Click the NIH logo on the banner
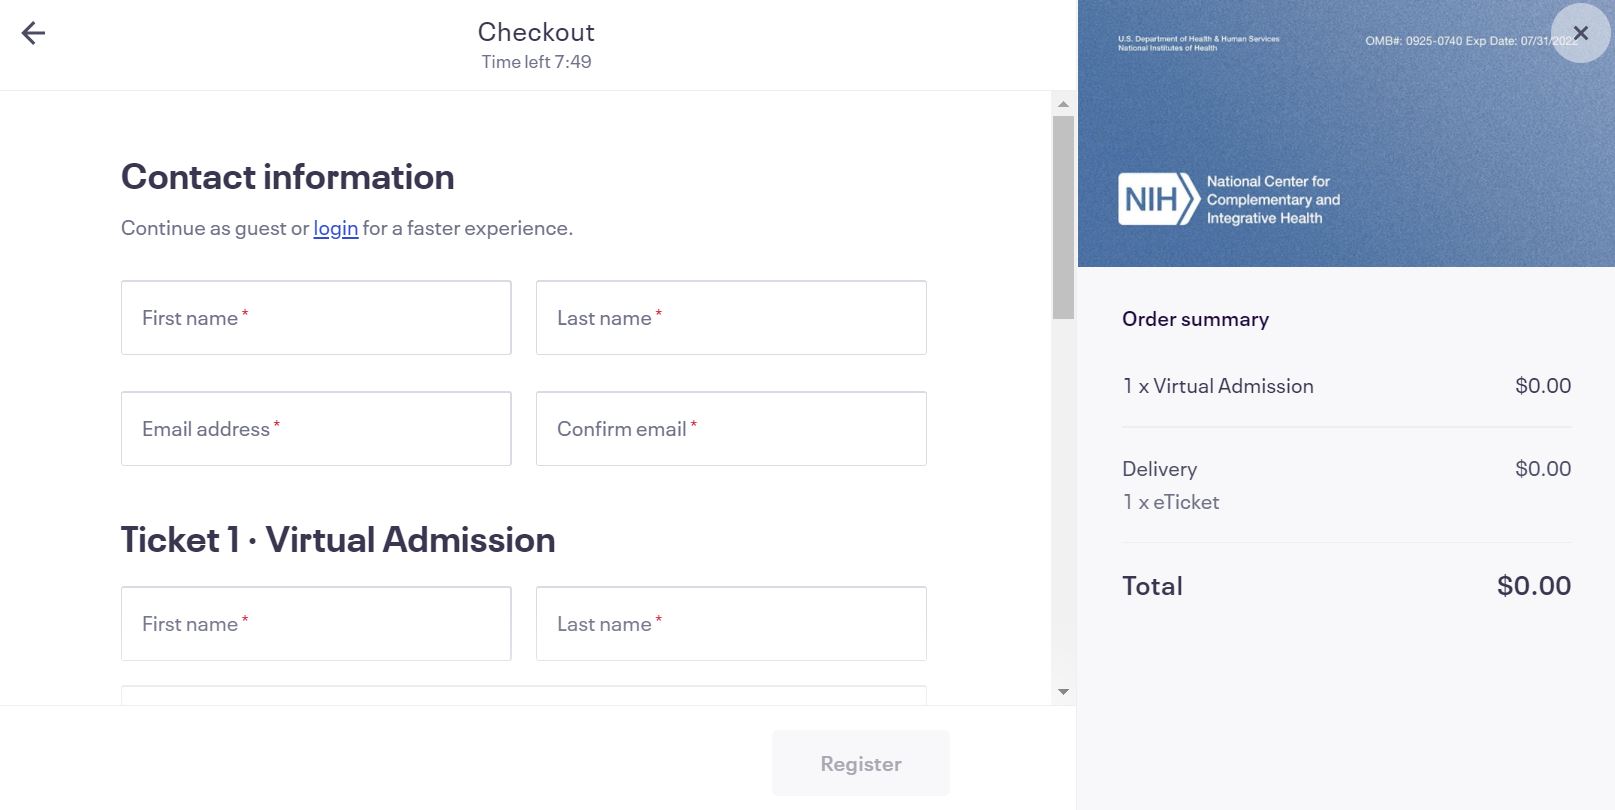Viewport: 1615px width, 810px height. 1158,199
